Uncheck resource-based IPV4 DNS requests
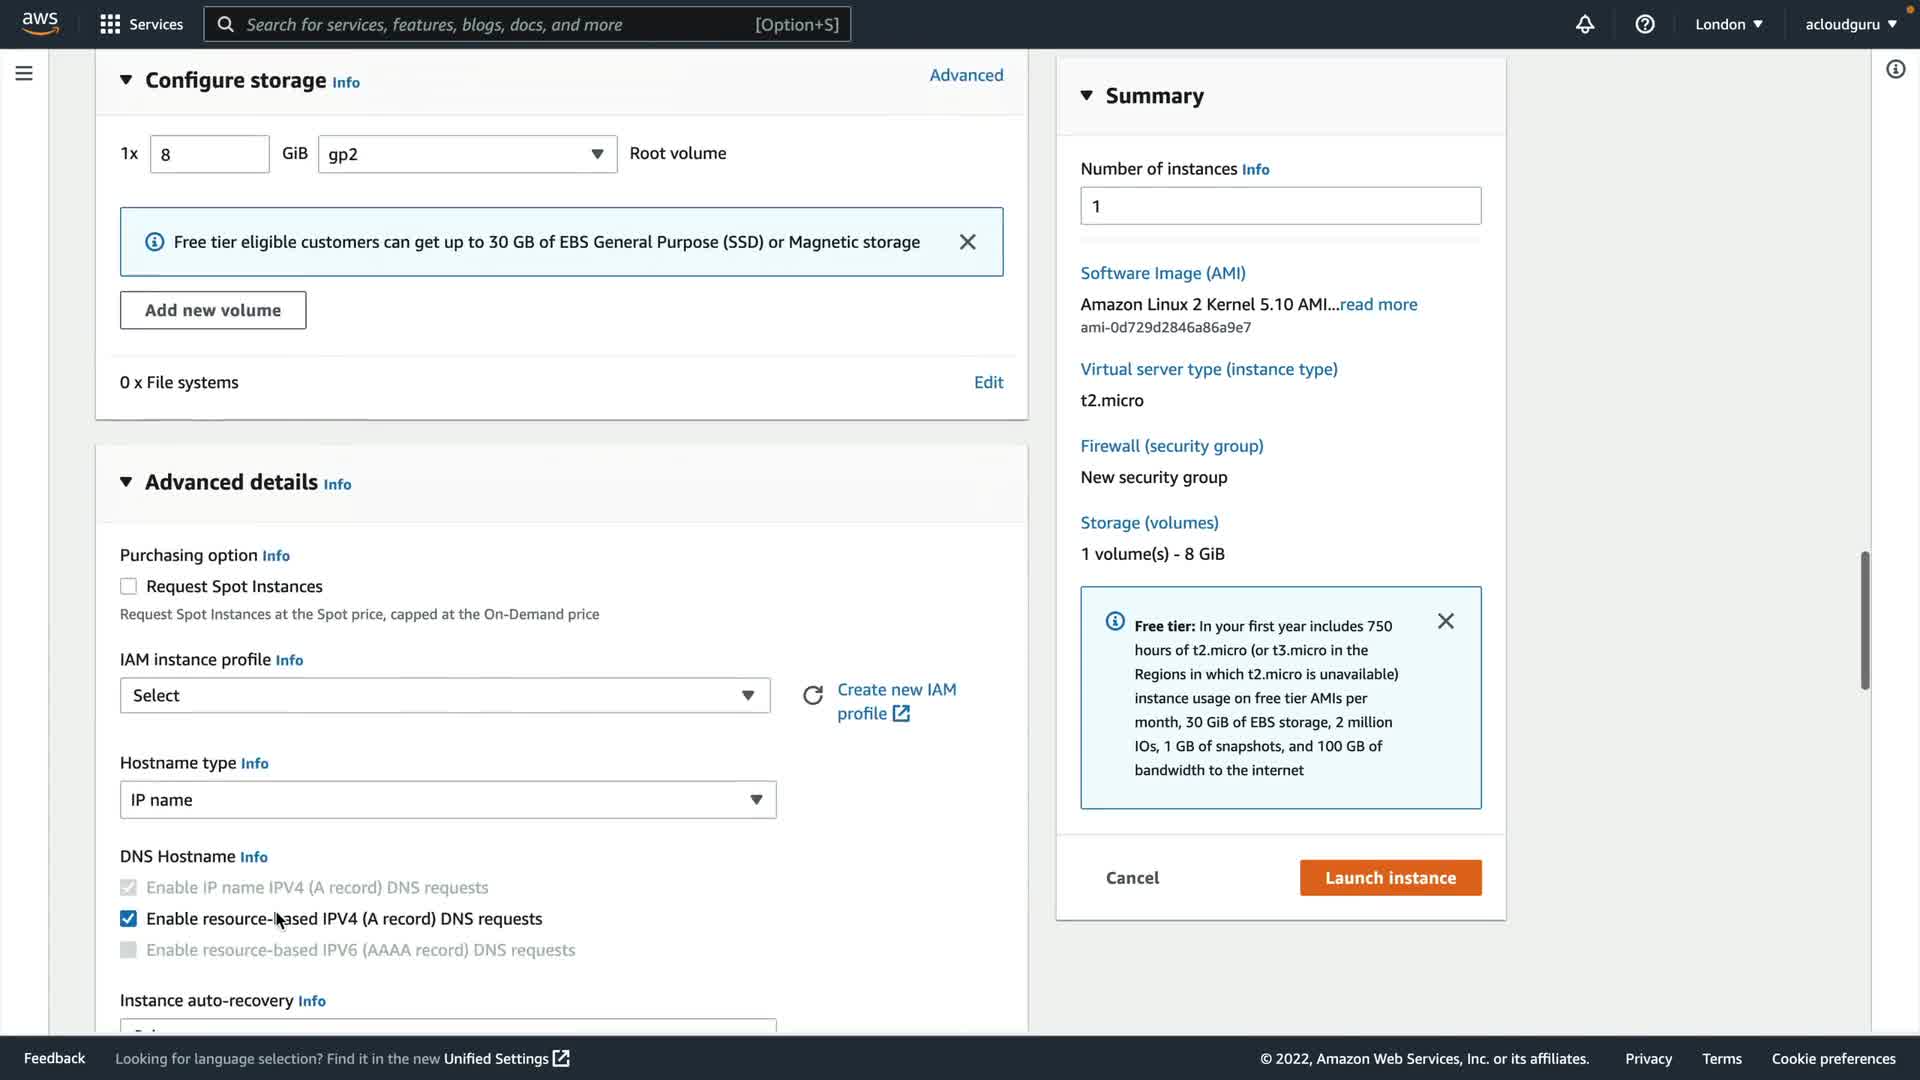This screenshot has height=1080, width=1920. (129, 918)
